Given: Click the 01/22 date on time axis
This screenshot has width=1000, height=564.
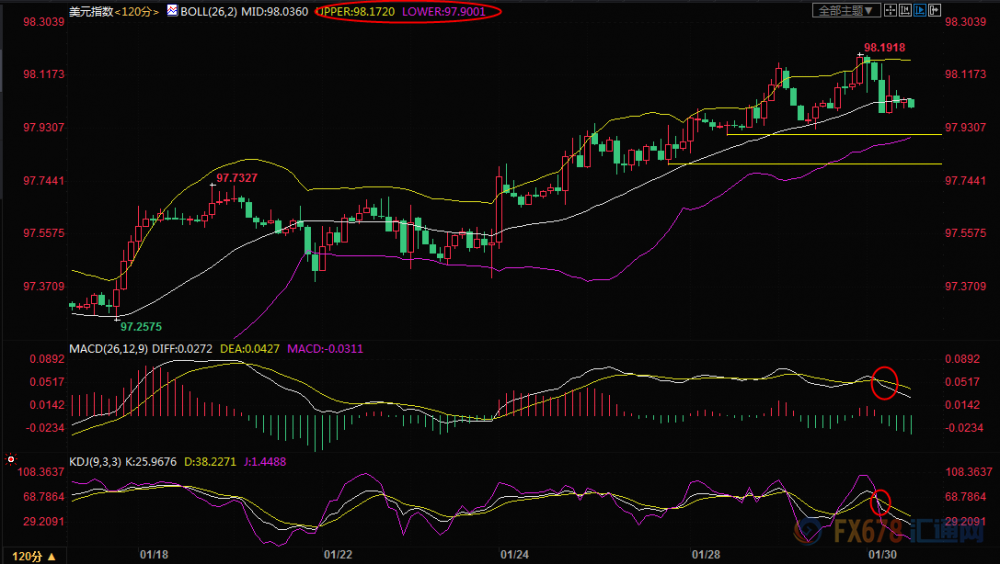Looking at the screenshot, I should [x=338, y=554].
